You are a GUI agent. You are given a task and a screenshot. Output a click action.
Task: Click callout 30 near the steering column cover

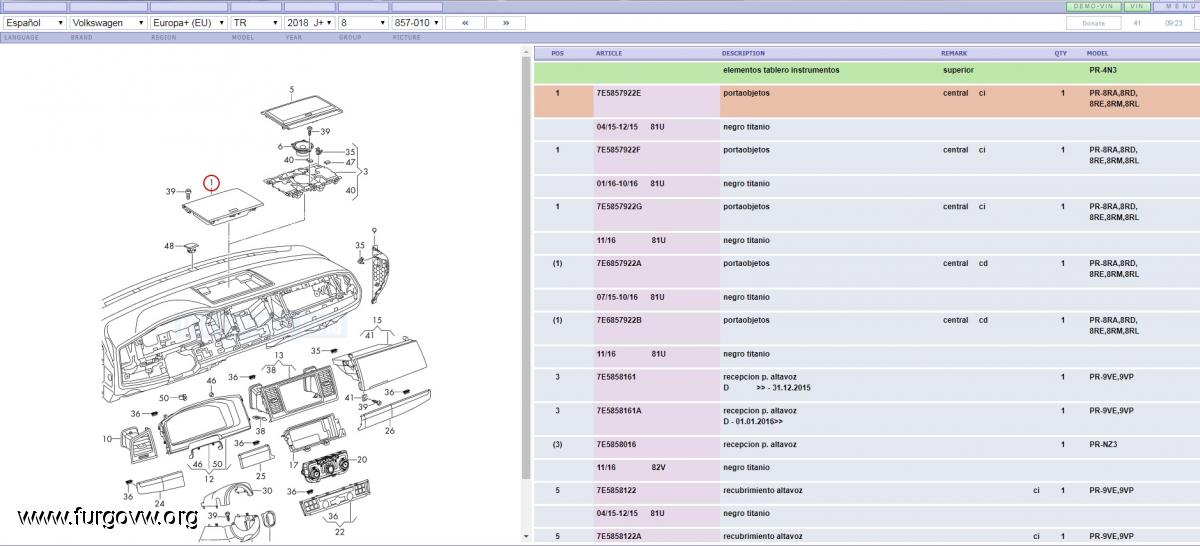[x=266, y=491]
